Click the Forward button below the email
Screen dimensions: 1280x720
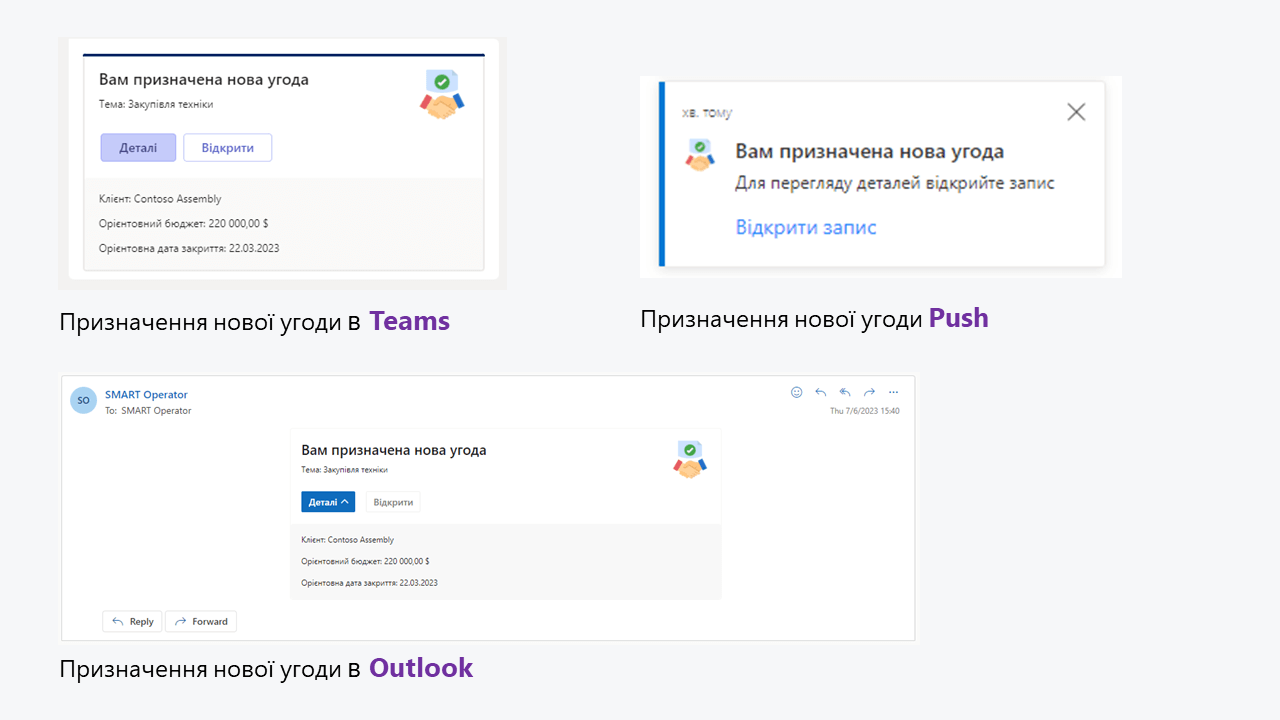201,621
